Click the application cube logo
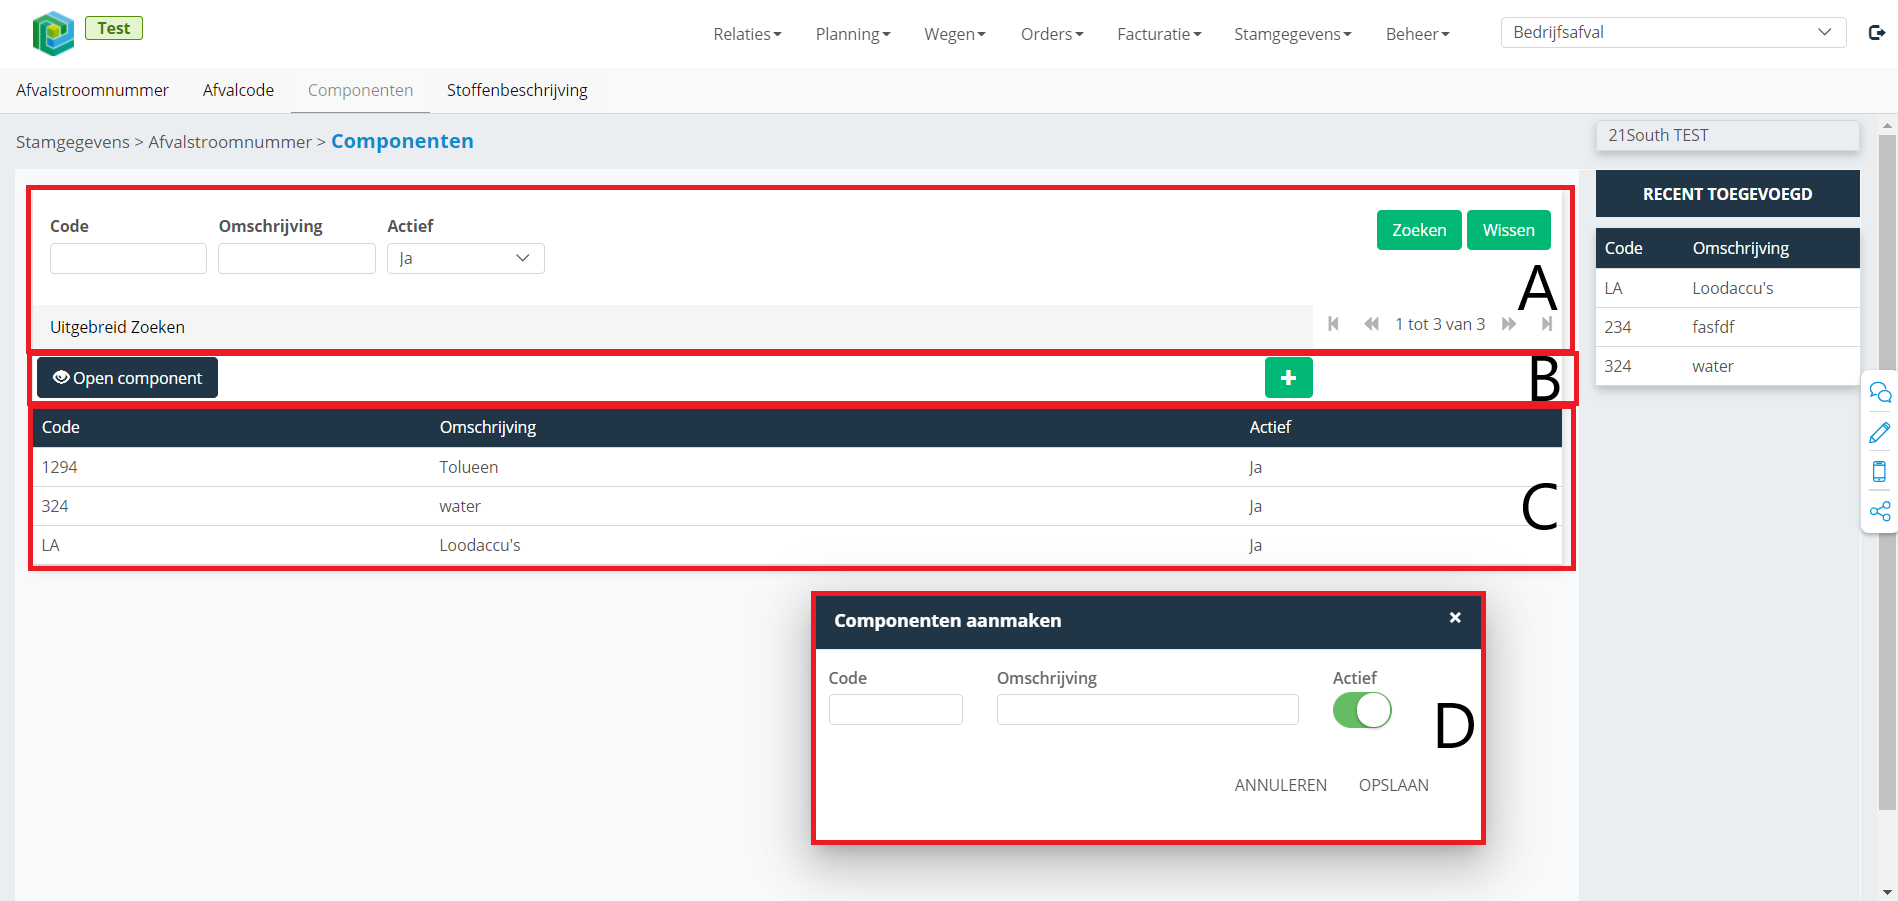 (53, 33)
